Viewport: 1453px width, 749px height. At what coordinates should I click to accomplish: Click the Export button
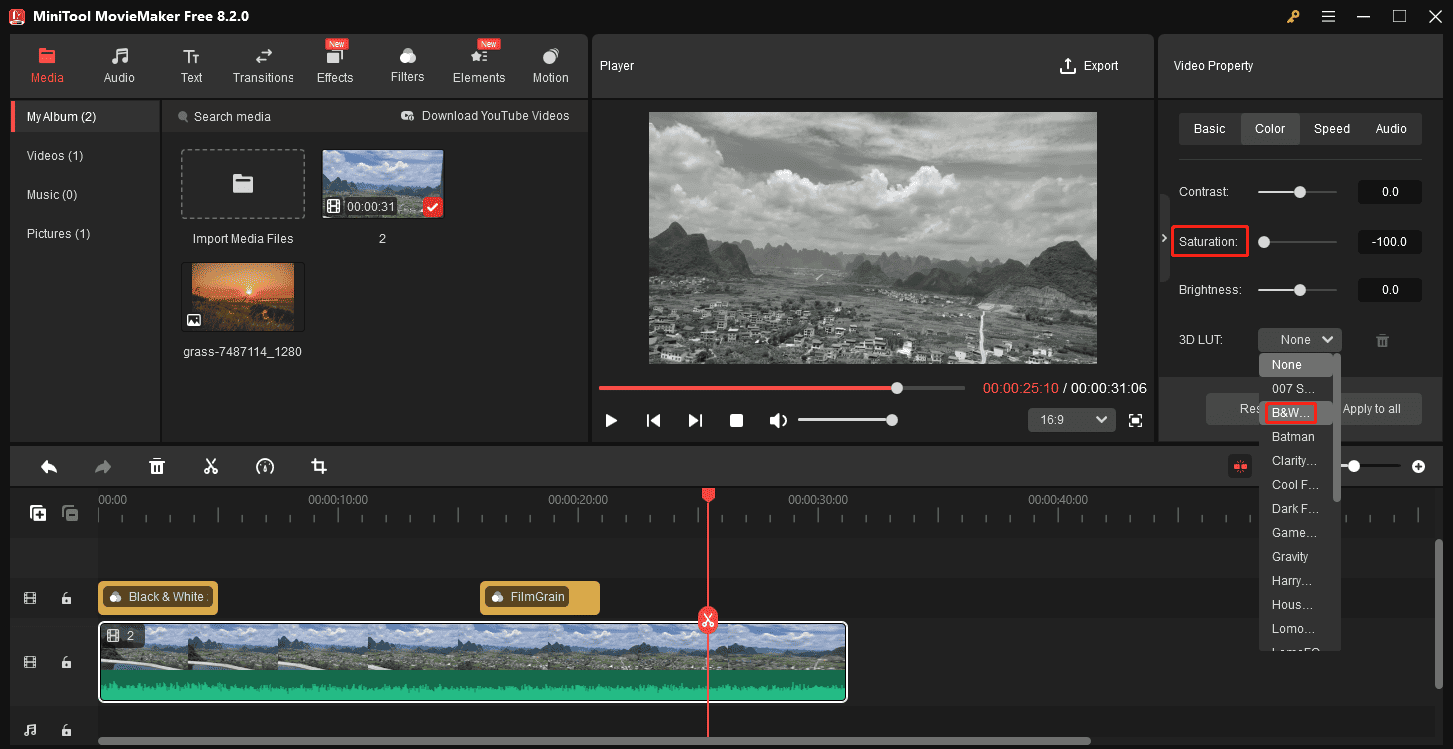click(x=1089, y=66)
